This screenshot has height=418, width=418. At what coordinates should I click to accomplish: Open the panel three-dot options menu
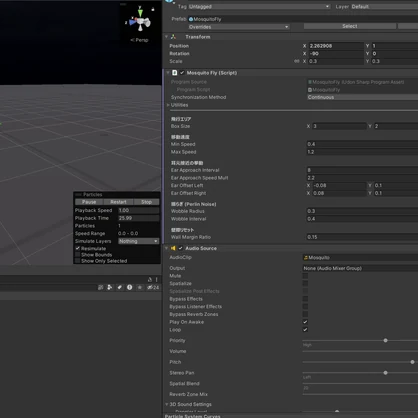(157, 279)
